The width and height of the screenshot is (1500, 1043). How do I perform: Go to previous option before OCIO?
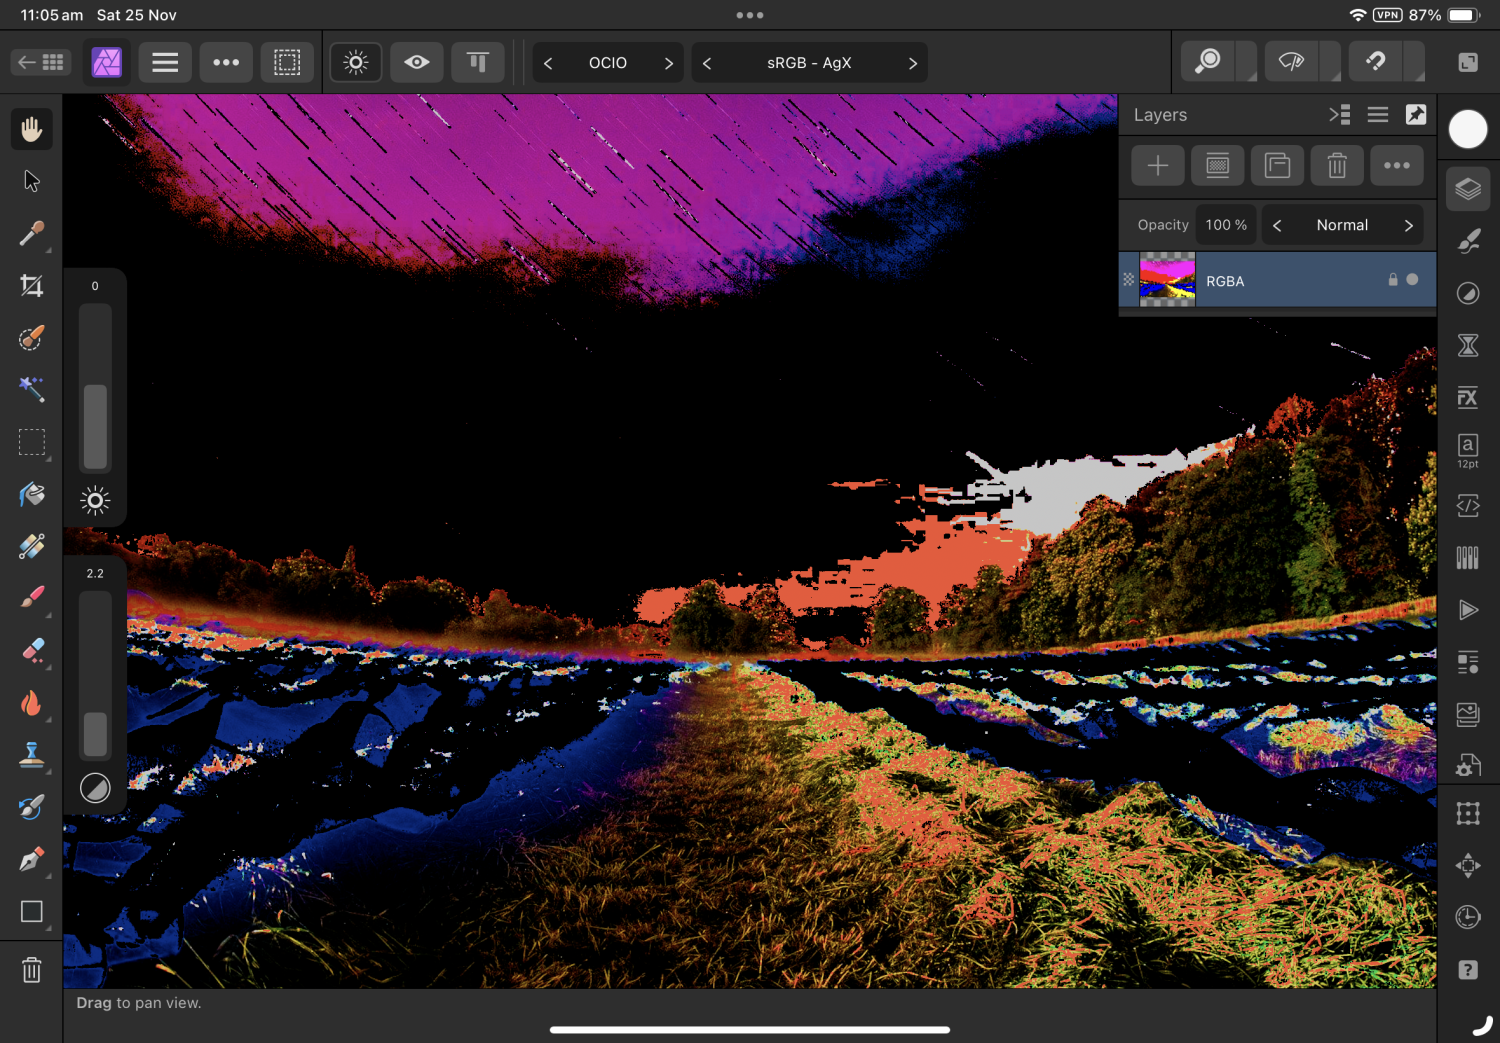coord(548,63)
